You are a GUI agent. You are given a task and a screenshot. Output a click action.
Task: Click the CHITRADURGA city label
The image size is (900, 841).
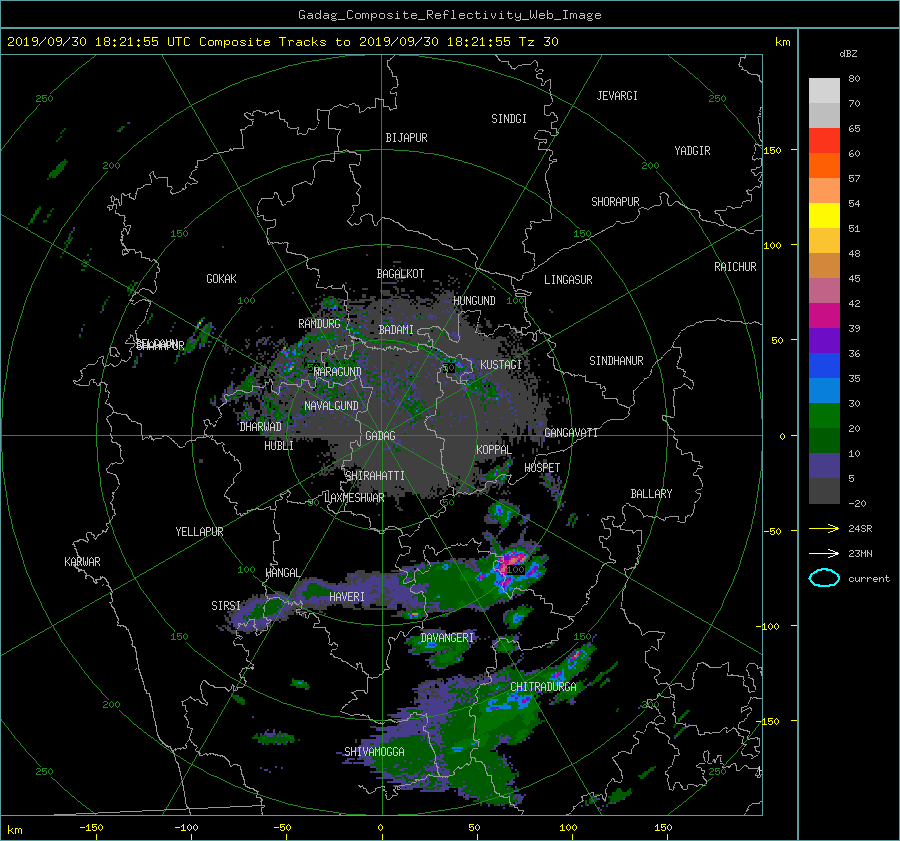(543, 687)
